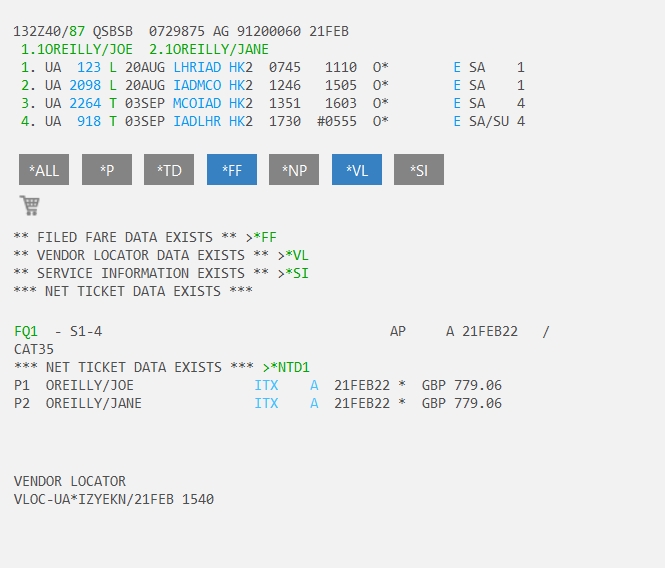Click status HK2 on the UA 2264 segment
This screenshot has width=665, height=568.
click(241, 104)
